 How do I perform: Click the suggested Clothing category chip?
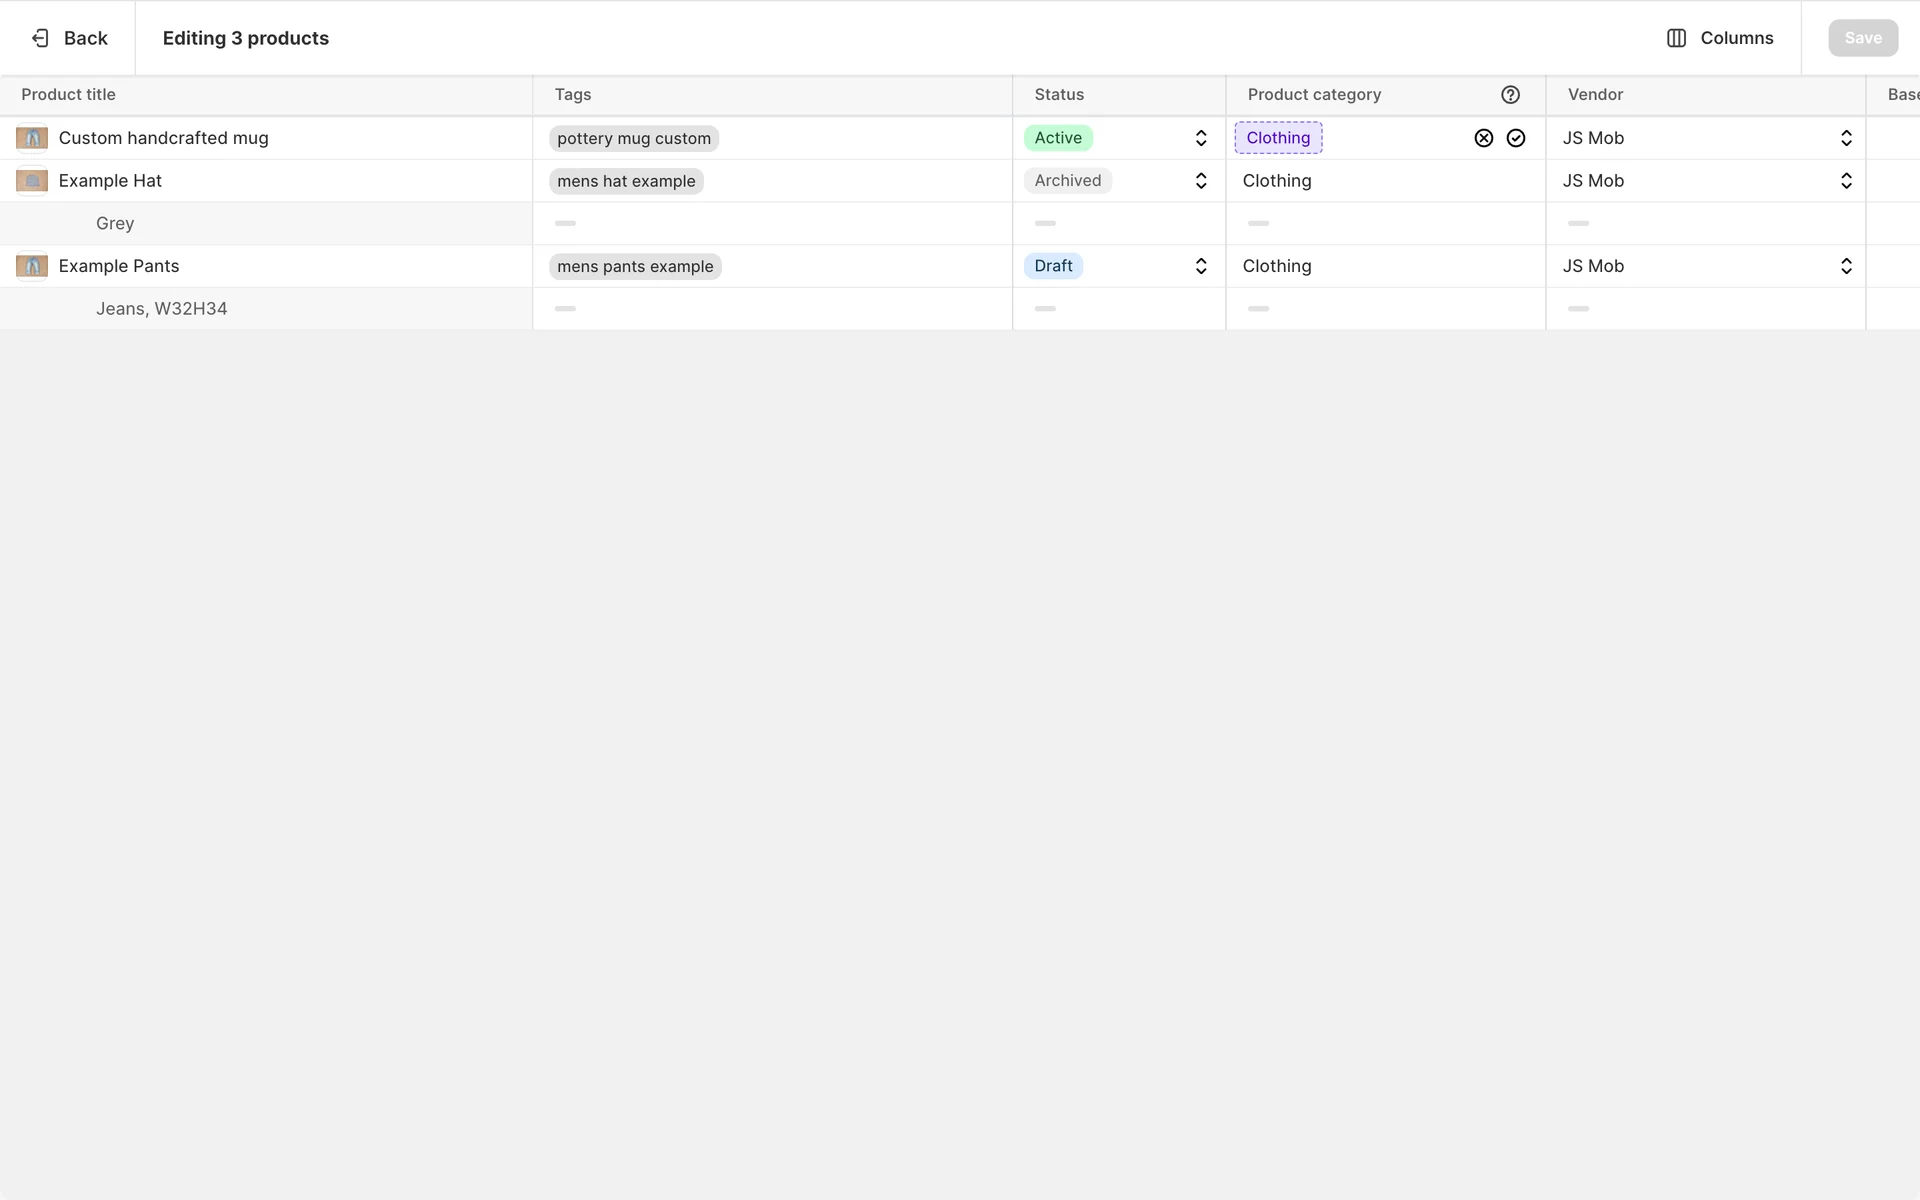(x=1277, y=138)
